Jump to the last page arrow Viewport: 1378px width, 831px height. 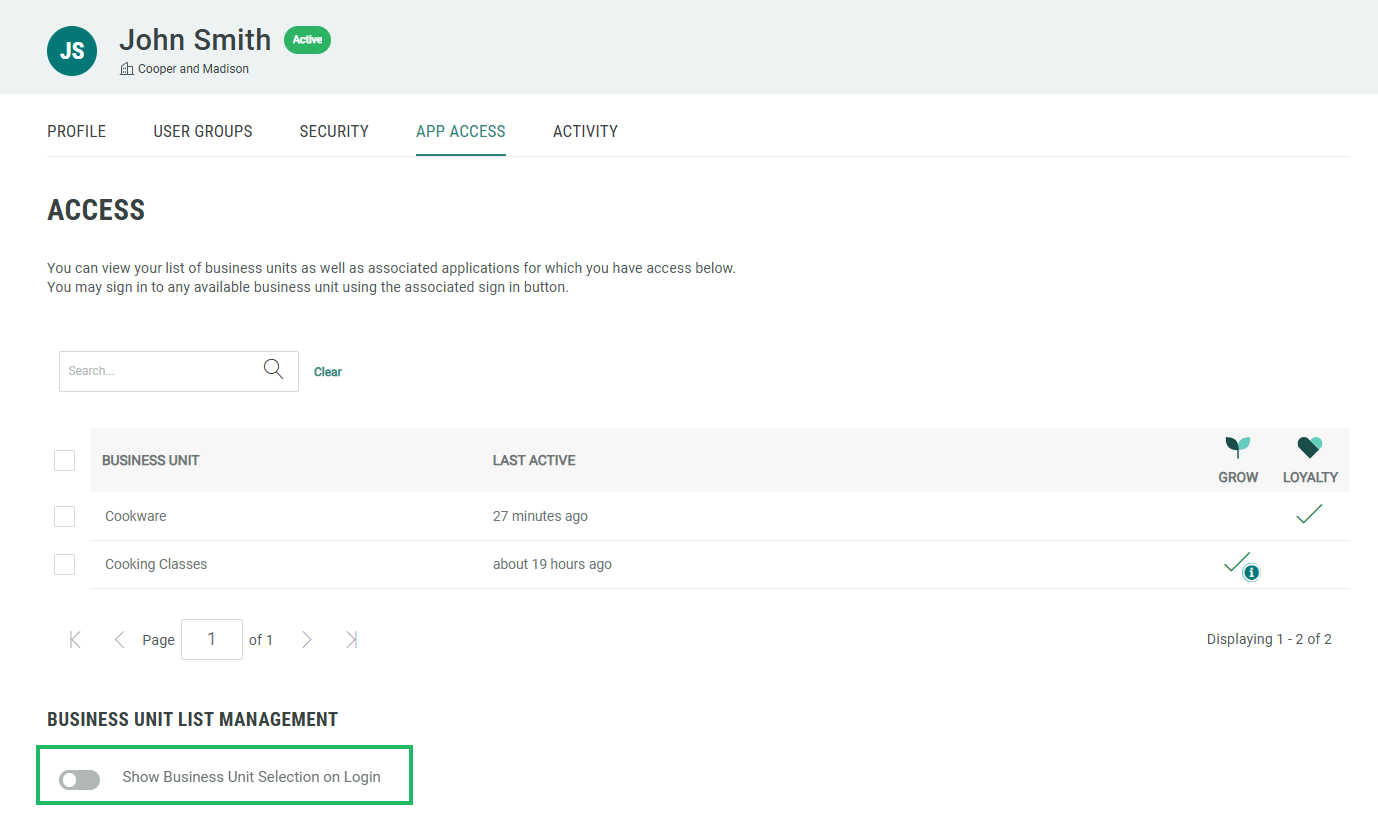point(351,640)
